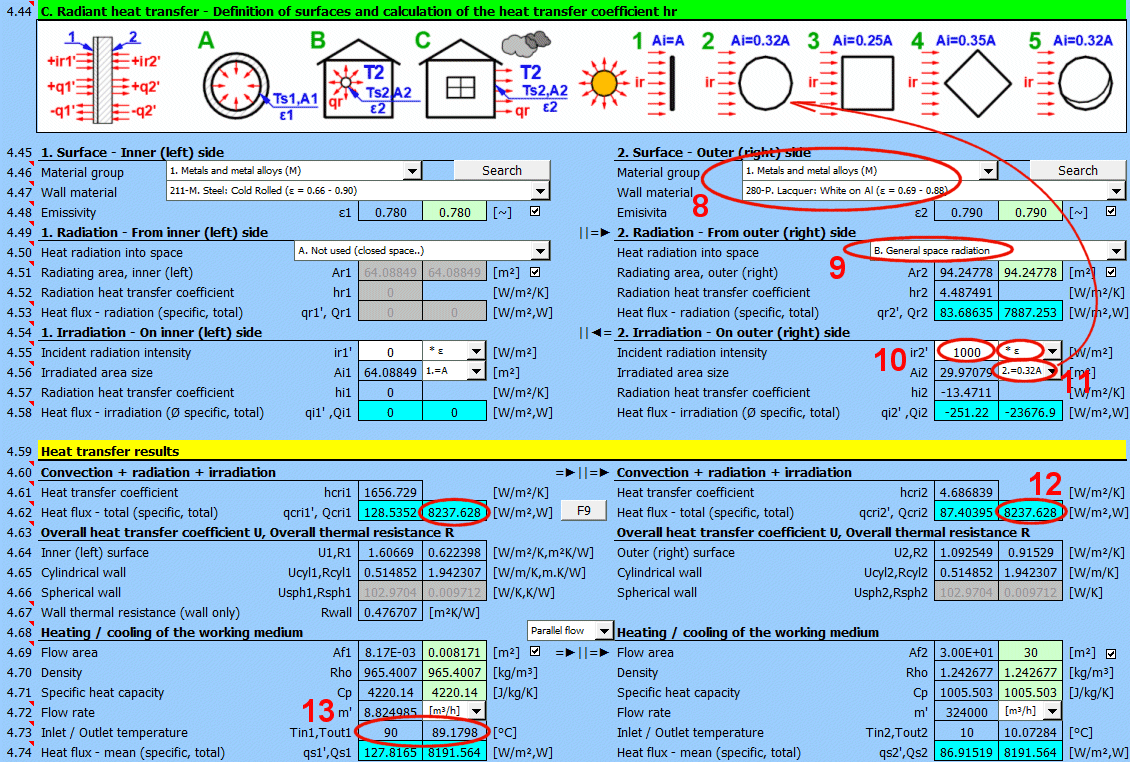Open the inner irradiated area 1.=A dropdown
Viewport: 1130px width, 762px height.
click(x=476, y=371)
